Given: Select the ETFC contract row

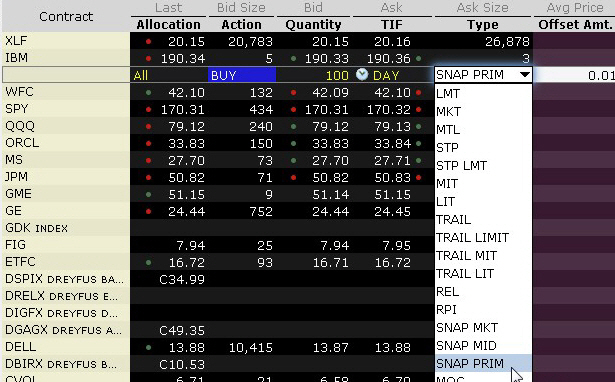Looking at the screenshot, I should 66,262.
